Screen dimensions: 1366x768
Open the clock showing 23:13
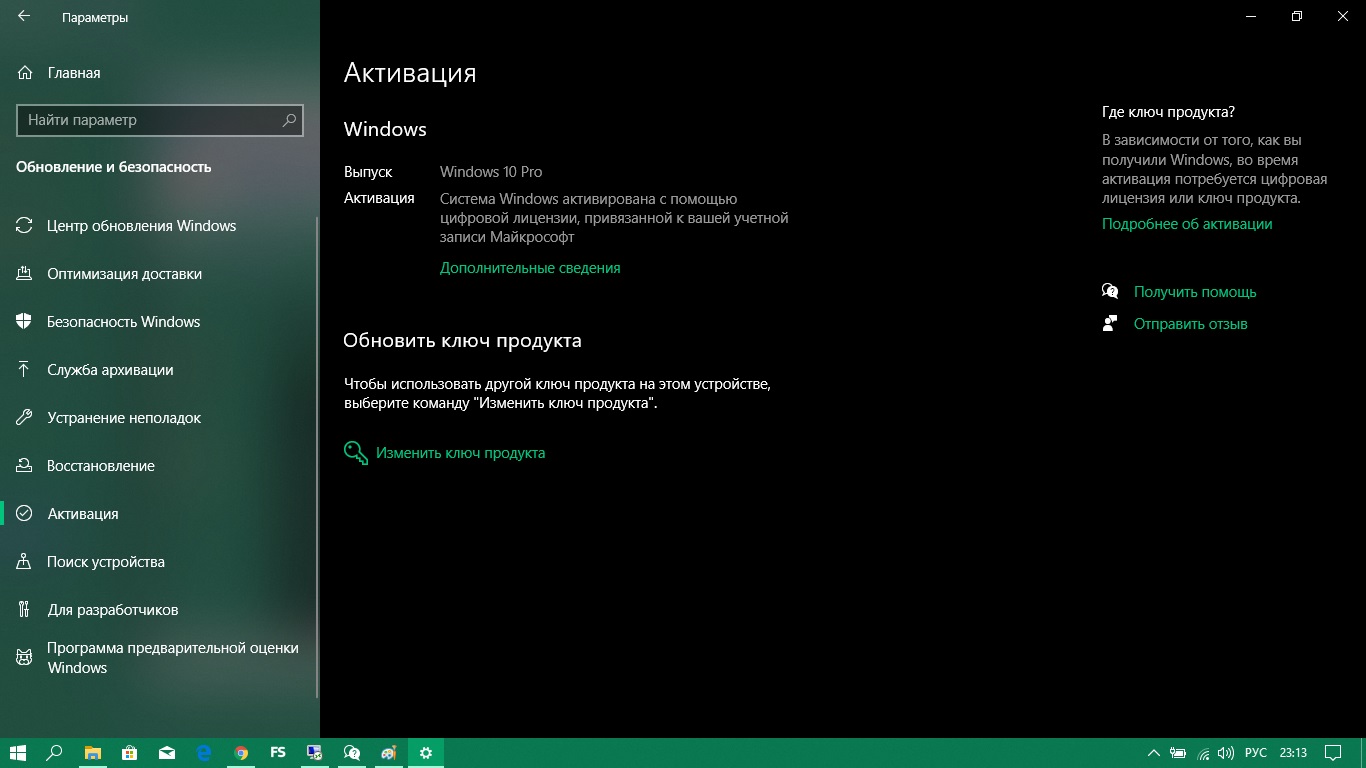point(1293,753)
